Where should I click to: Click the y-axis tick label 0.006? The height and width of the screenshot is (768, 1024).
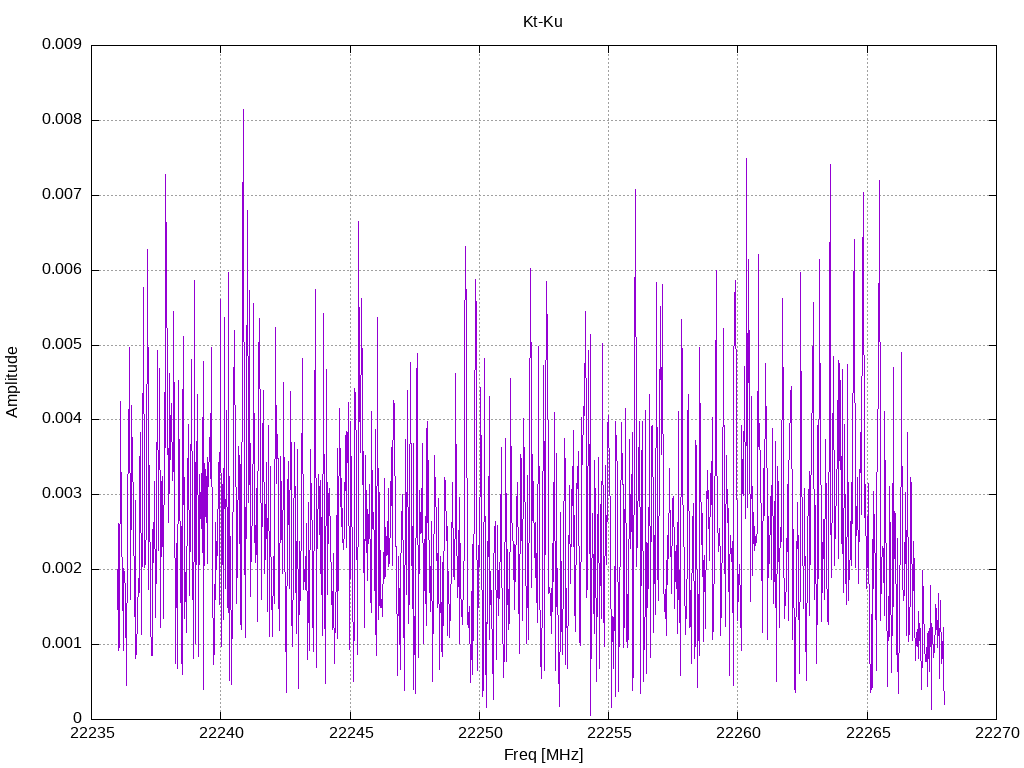click(x=62, y=269)
